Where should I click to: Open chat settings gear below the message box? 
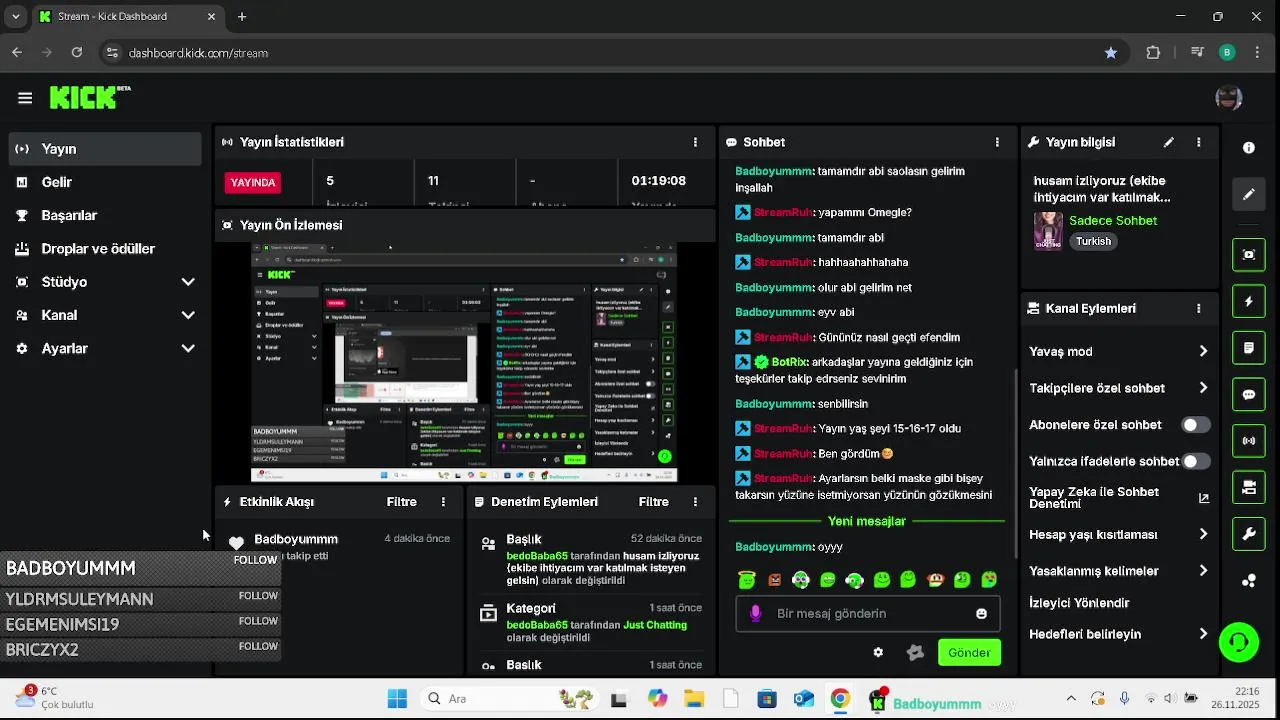[878, 652]
